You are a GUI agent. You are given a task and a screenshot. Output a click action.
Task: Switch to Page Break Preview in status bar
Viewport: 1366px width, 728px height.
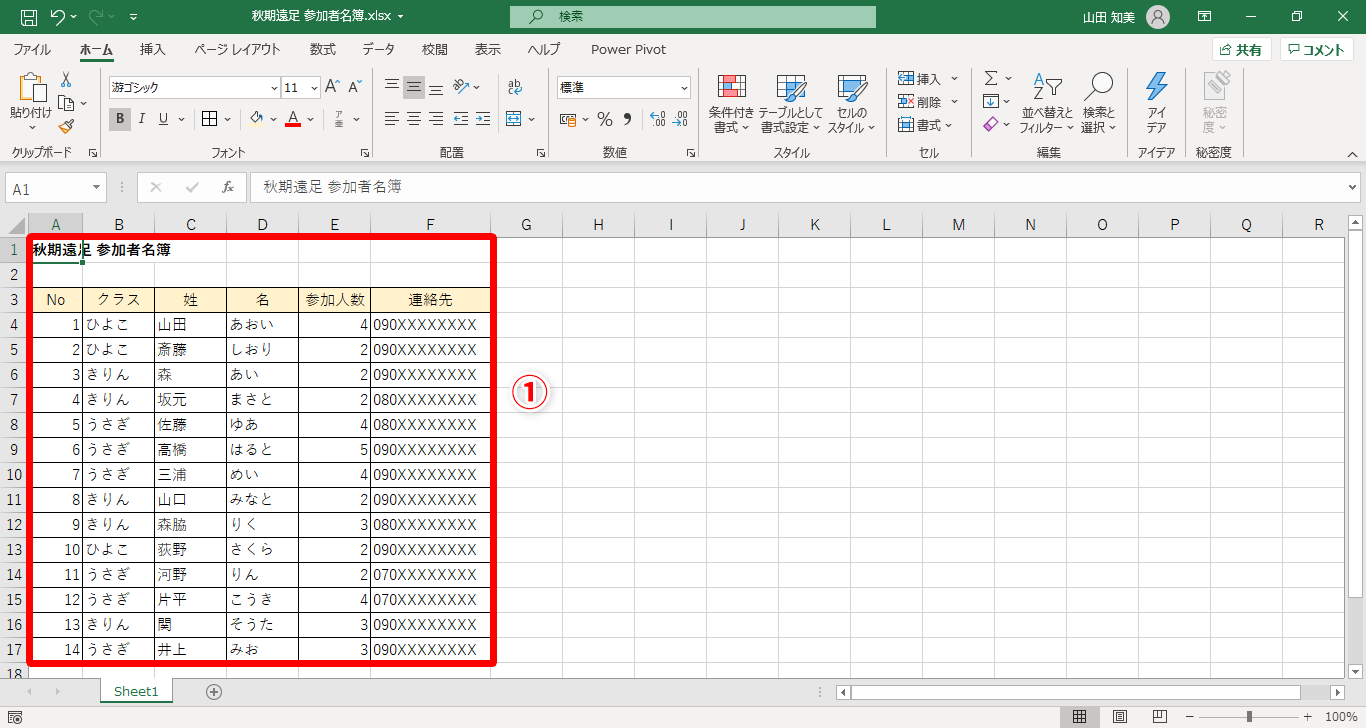pos(1159,716)
